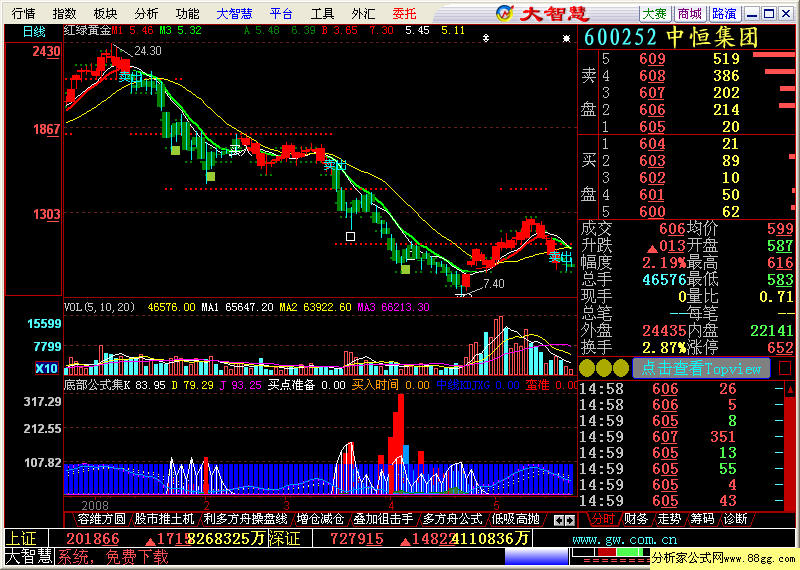Switch to the 财务 tab
Image resolution: width=800 pixels, height=570 pixels.
[x=636, y=519]
